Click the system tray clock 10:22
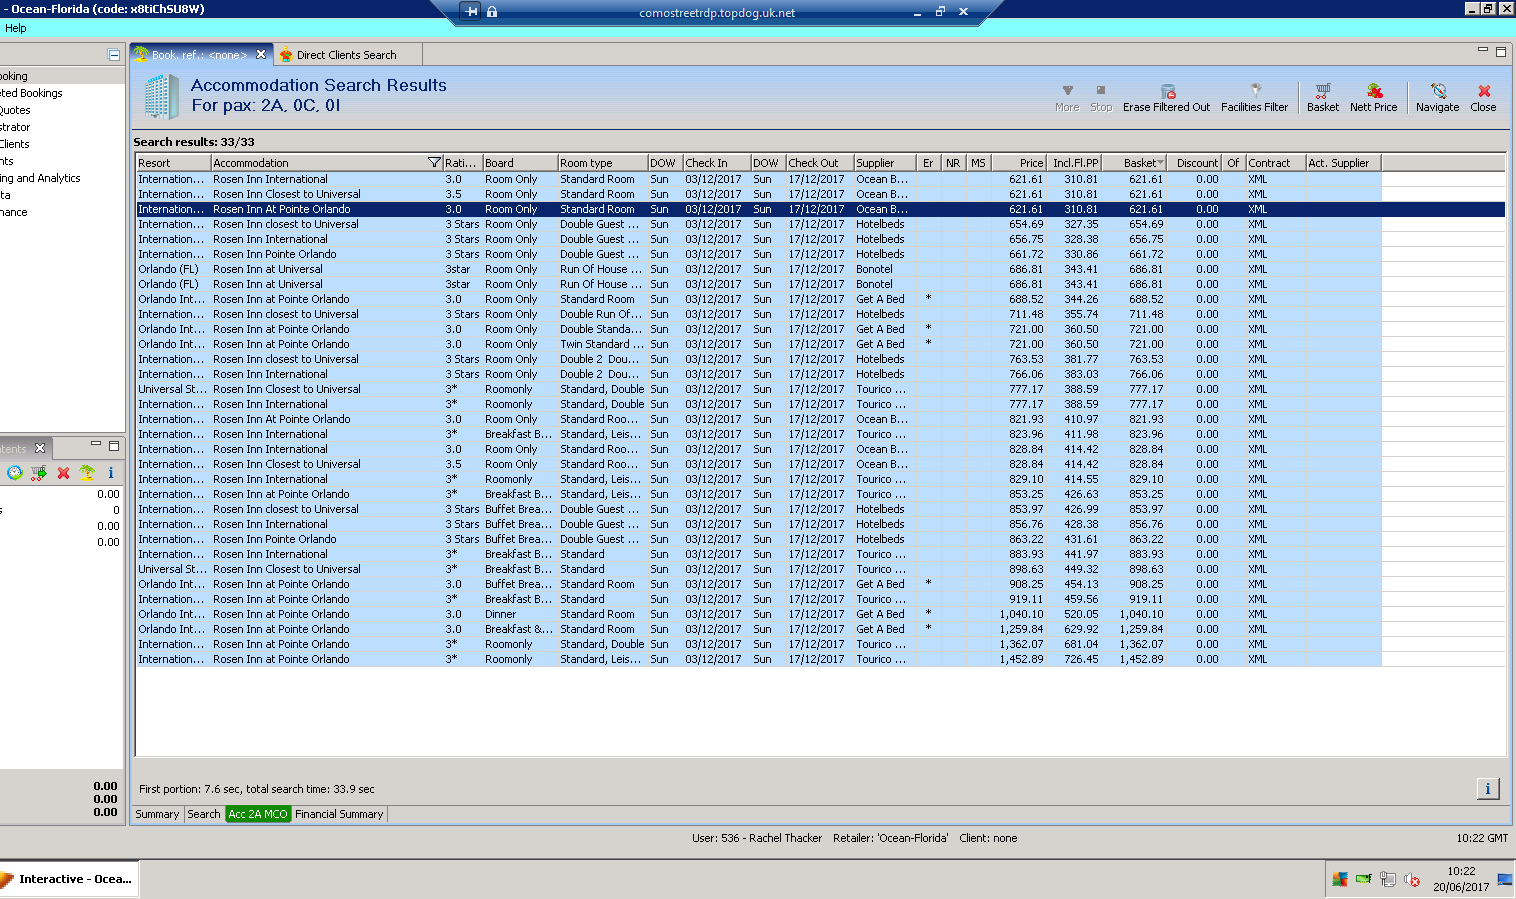 click(x=1461, y=871)
